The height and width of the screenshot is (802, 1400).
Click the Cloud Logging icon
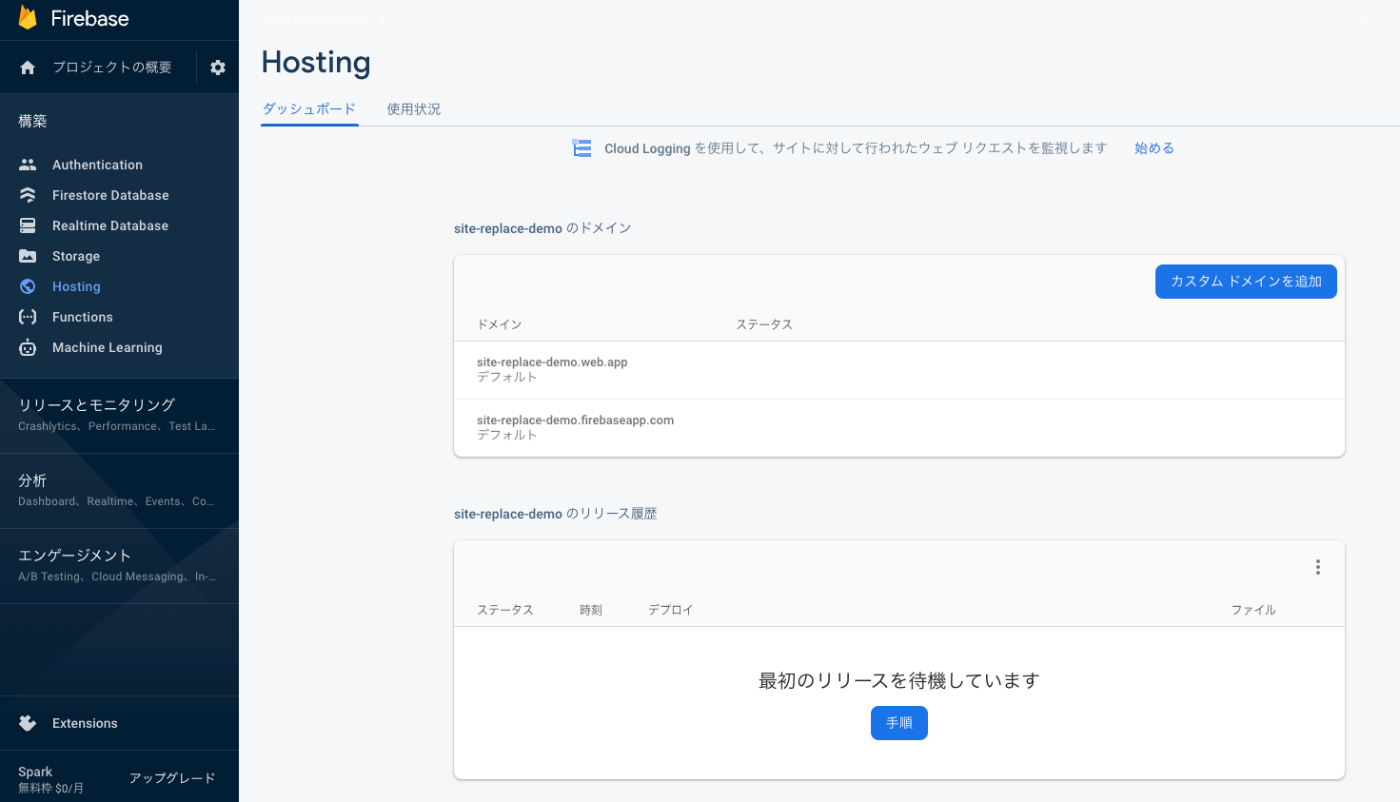(582, 148)
